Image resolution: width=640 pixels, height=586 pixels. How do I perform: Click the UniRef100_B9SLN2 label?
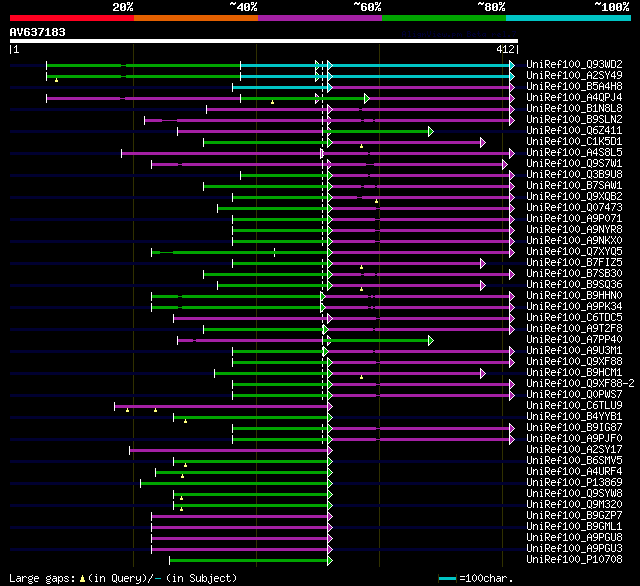574,120
